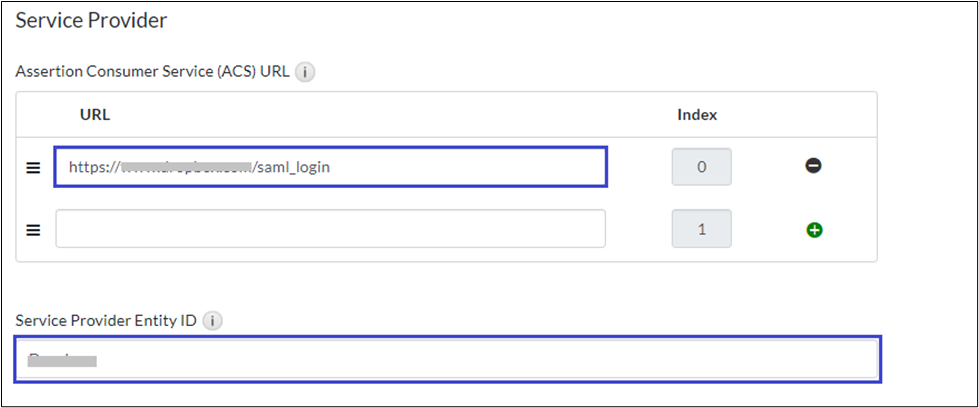
Task: Click the empty second ACS URL field
Action: point(330,229)
